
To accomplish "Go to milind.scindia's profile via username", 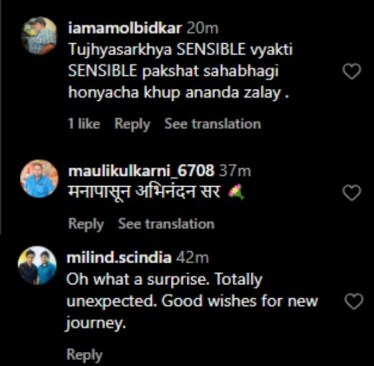I will coord(119,258).
